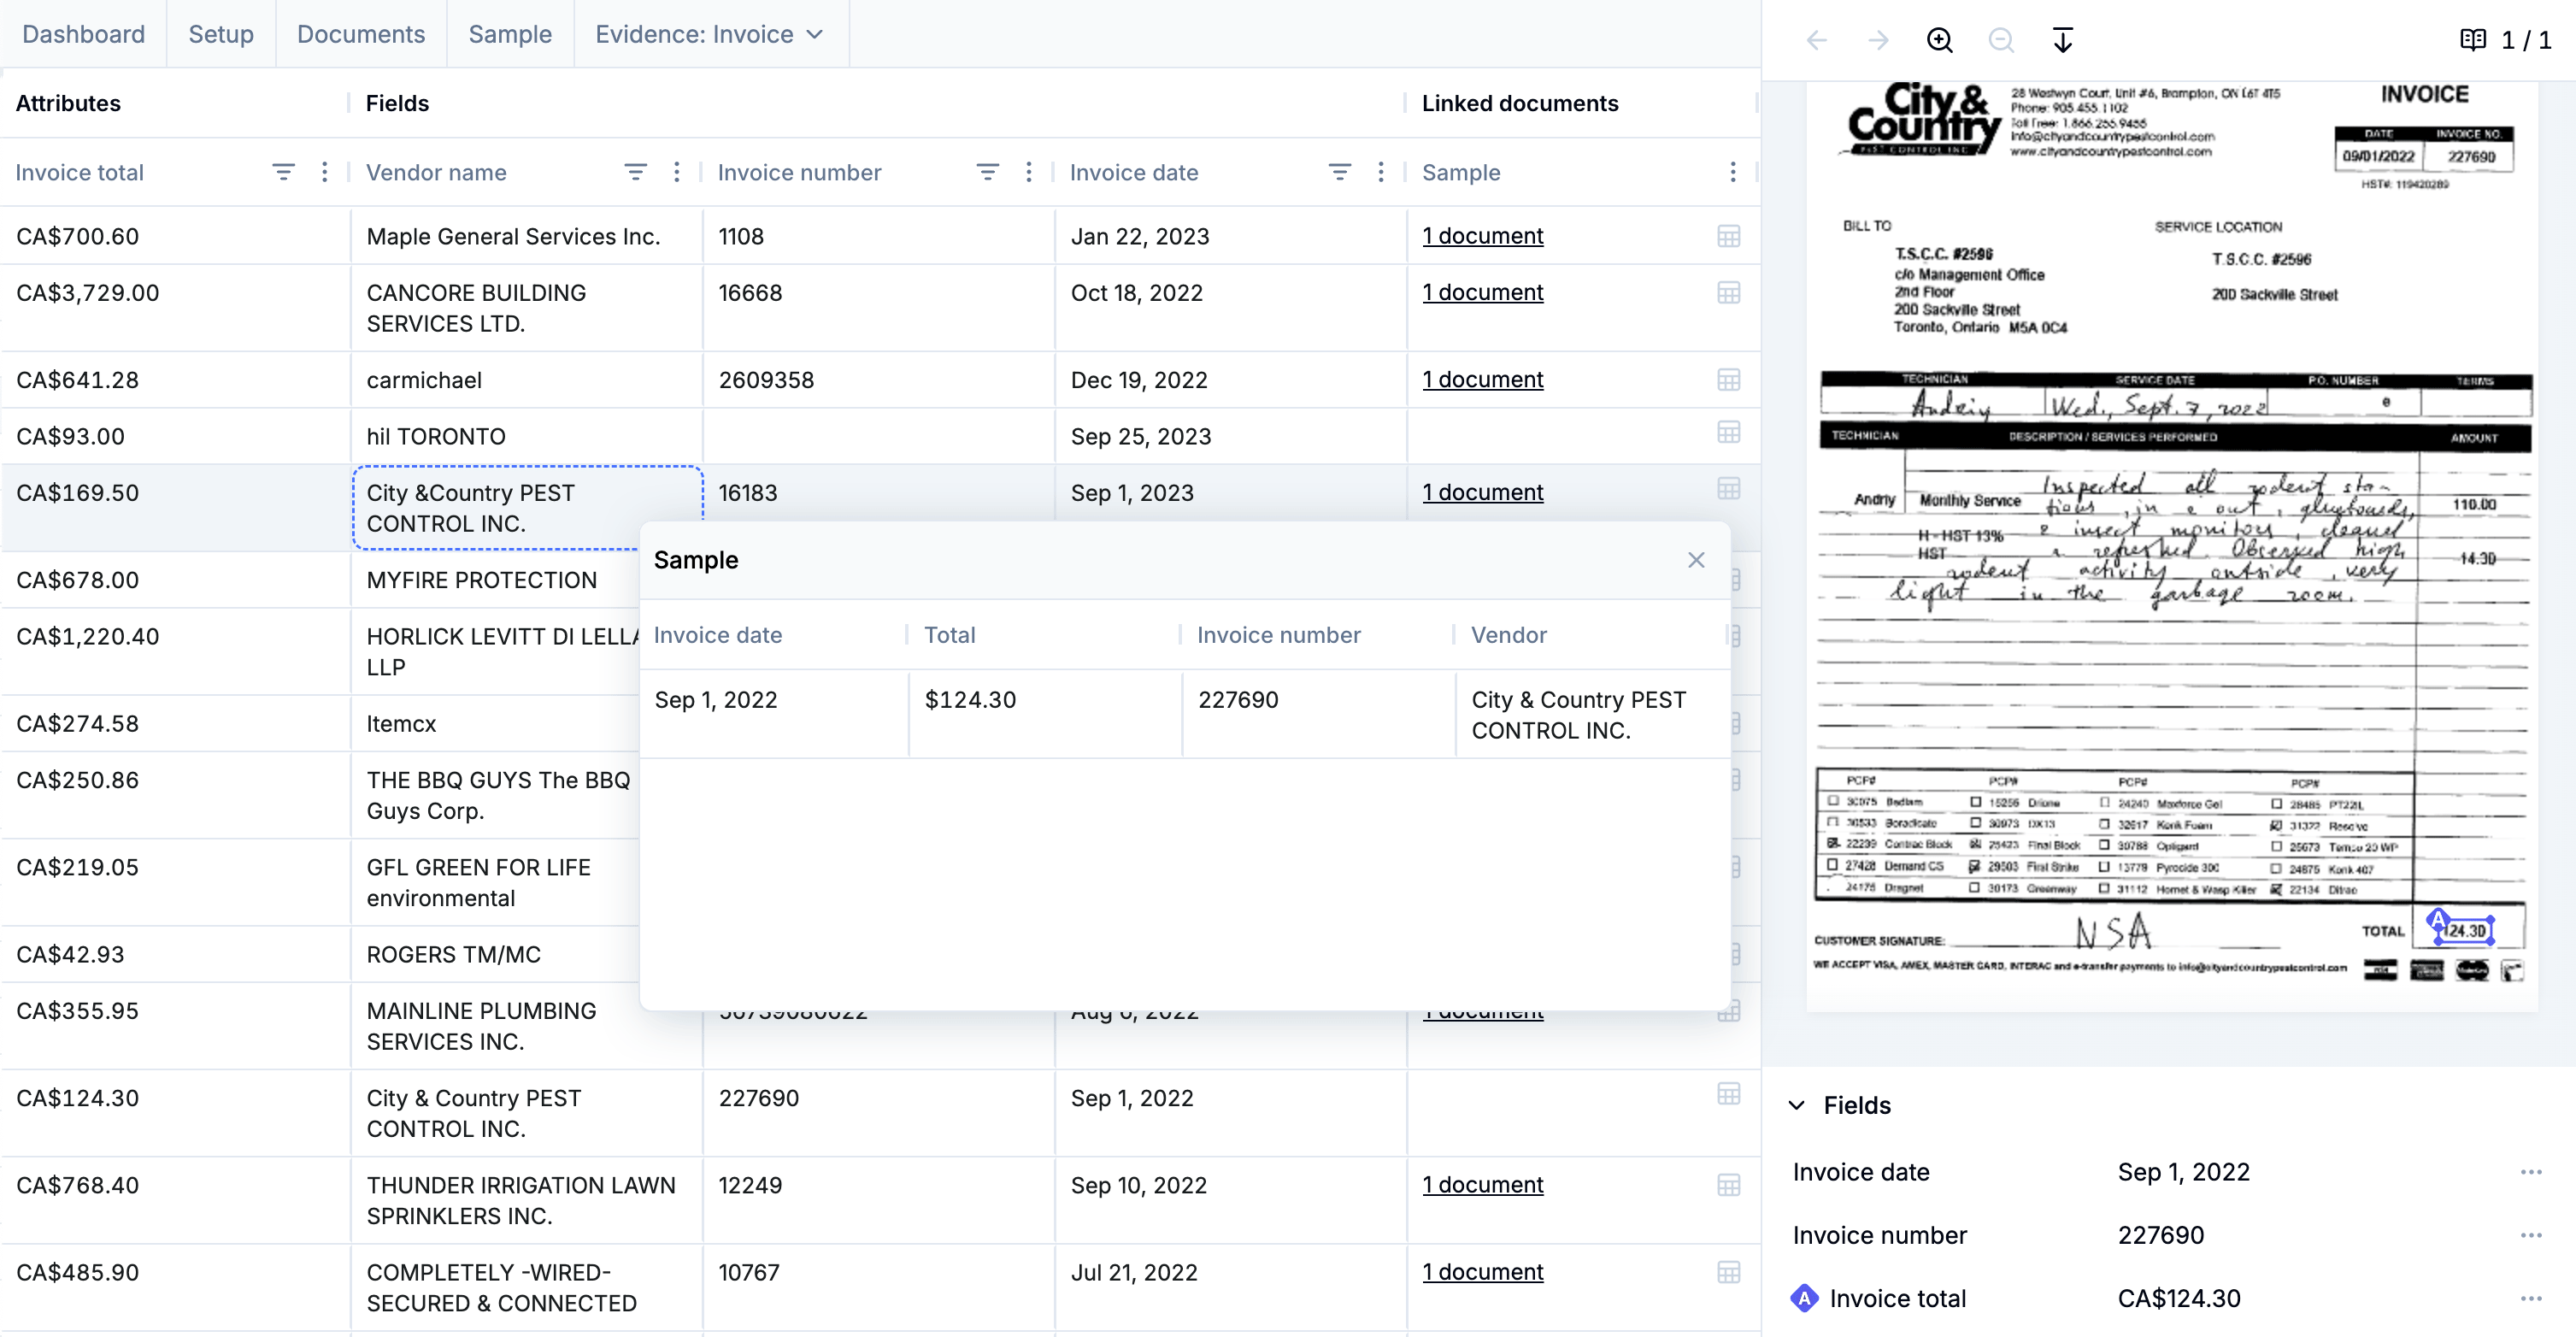Zoom out of the invoice preview
2576x1337 pixels.
[2001, 40]
